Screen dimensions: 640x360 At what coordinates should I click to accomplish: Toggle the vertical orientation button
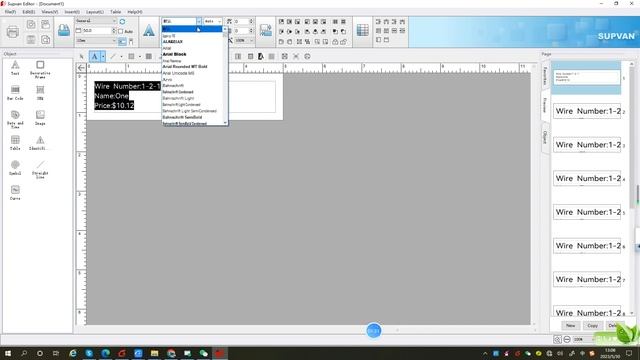pos(131,41)
